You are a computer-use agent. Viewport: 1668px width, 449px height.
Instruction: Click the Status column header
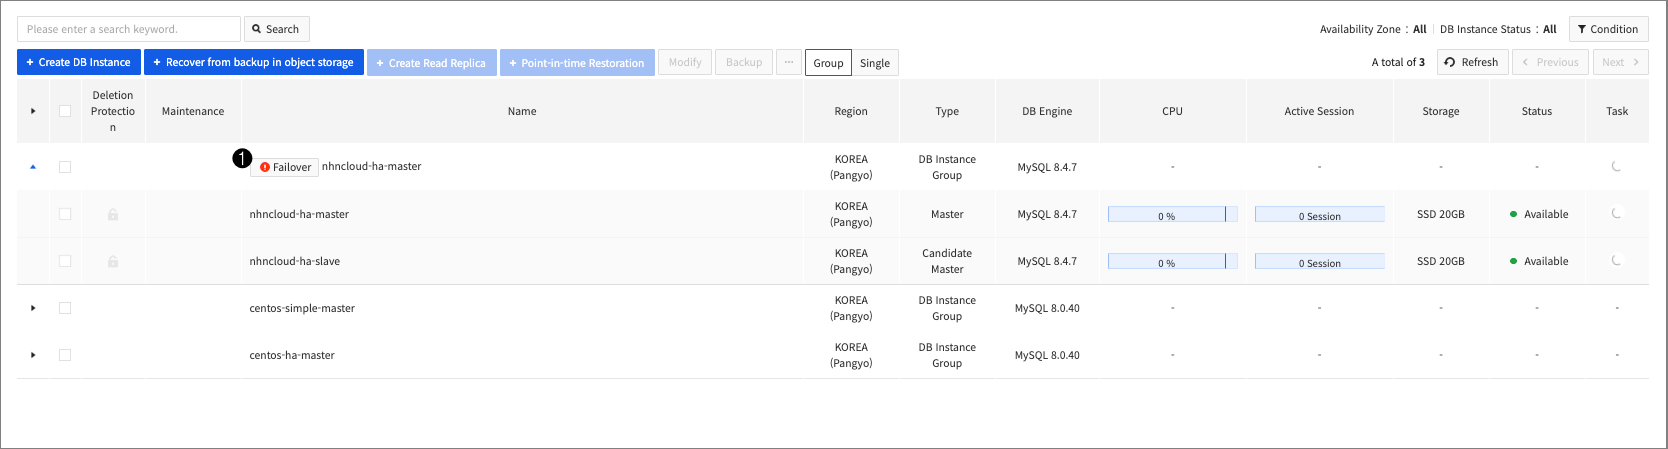1537,111
